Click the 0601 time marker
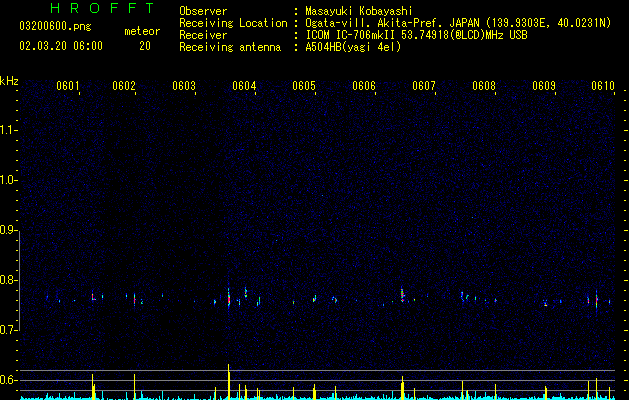 (67, 86)
